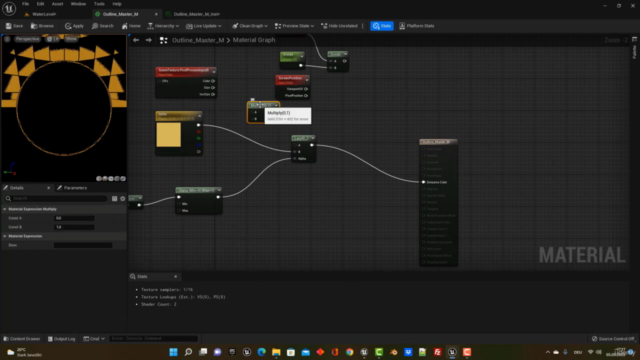Image resolution: width=640 pixels, height=360 pixels.
Task: Click Outline_Master_M breadcrumb
Action: (x=198, y=40)
